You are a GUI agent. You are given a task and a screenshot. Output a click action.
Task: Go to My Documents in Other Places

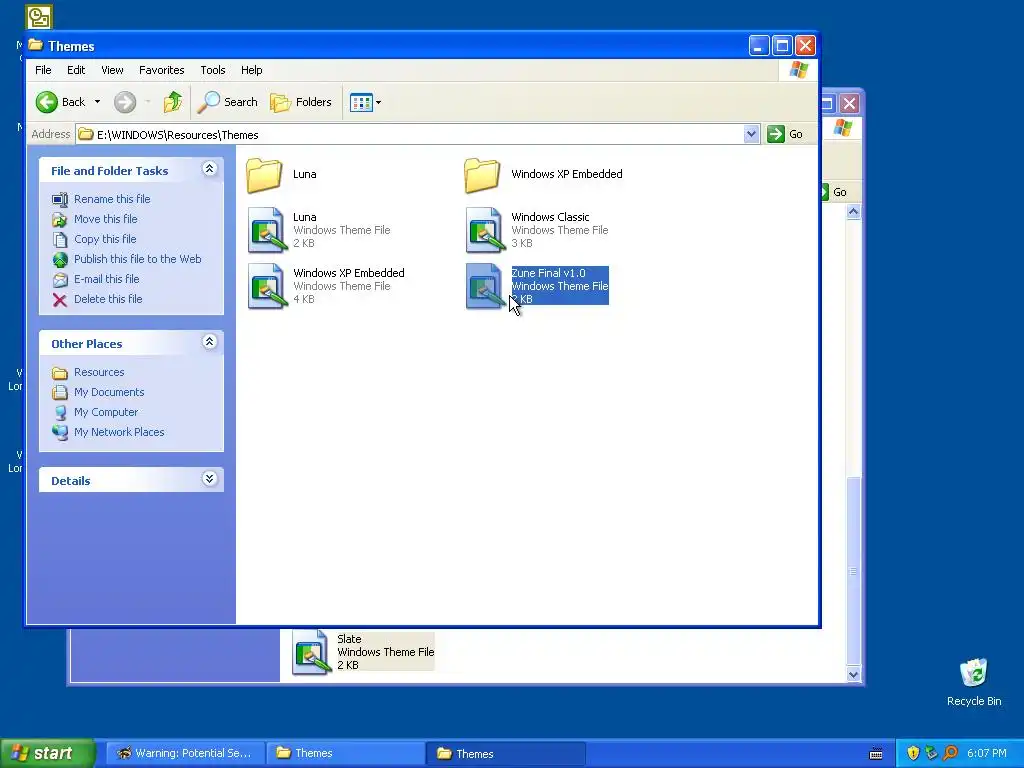[x=108, y=392]
